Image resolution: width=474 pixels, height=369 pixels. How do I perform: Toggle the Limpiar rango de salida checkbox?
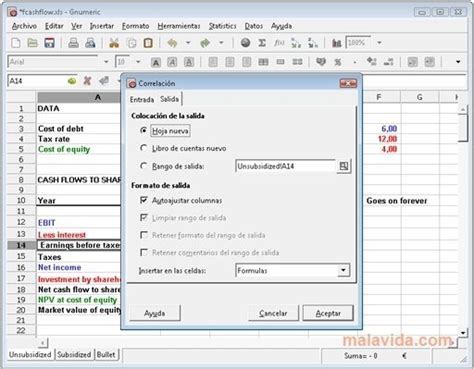[144, 218]
